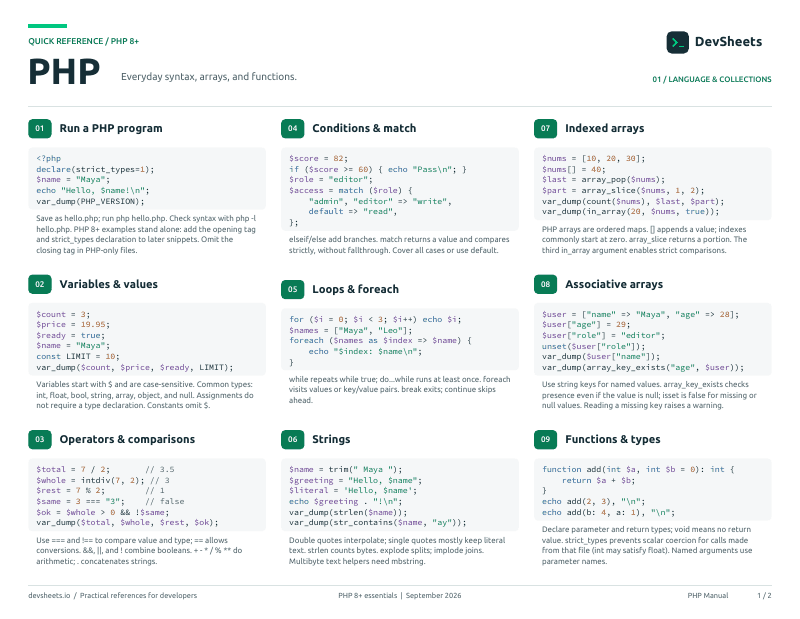The image size is (800, 619).
Task: Click the var_dump(str_contains($name, "ay")); line
Action: pos(378,523)
